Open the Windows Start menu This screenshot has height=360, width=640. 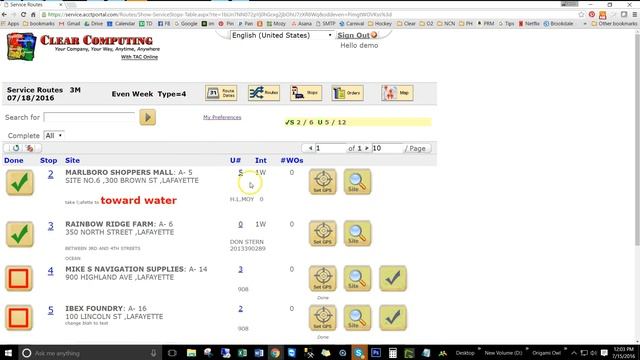[8, 353]
